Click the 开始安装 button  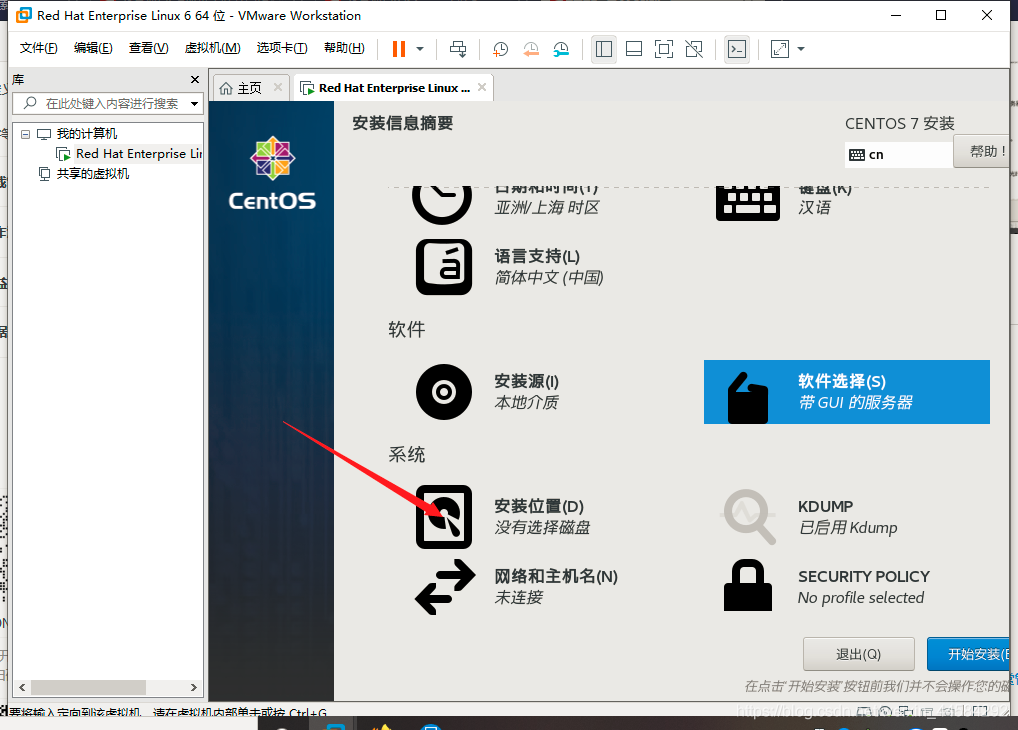point(968,654)
